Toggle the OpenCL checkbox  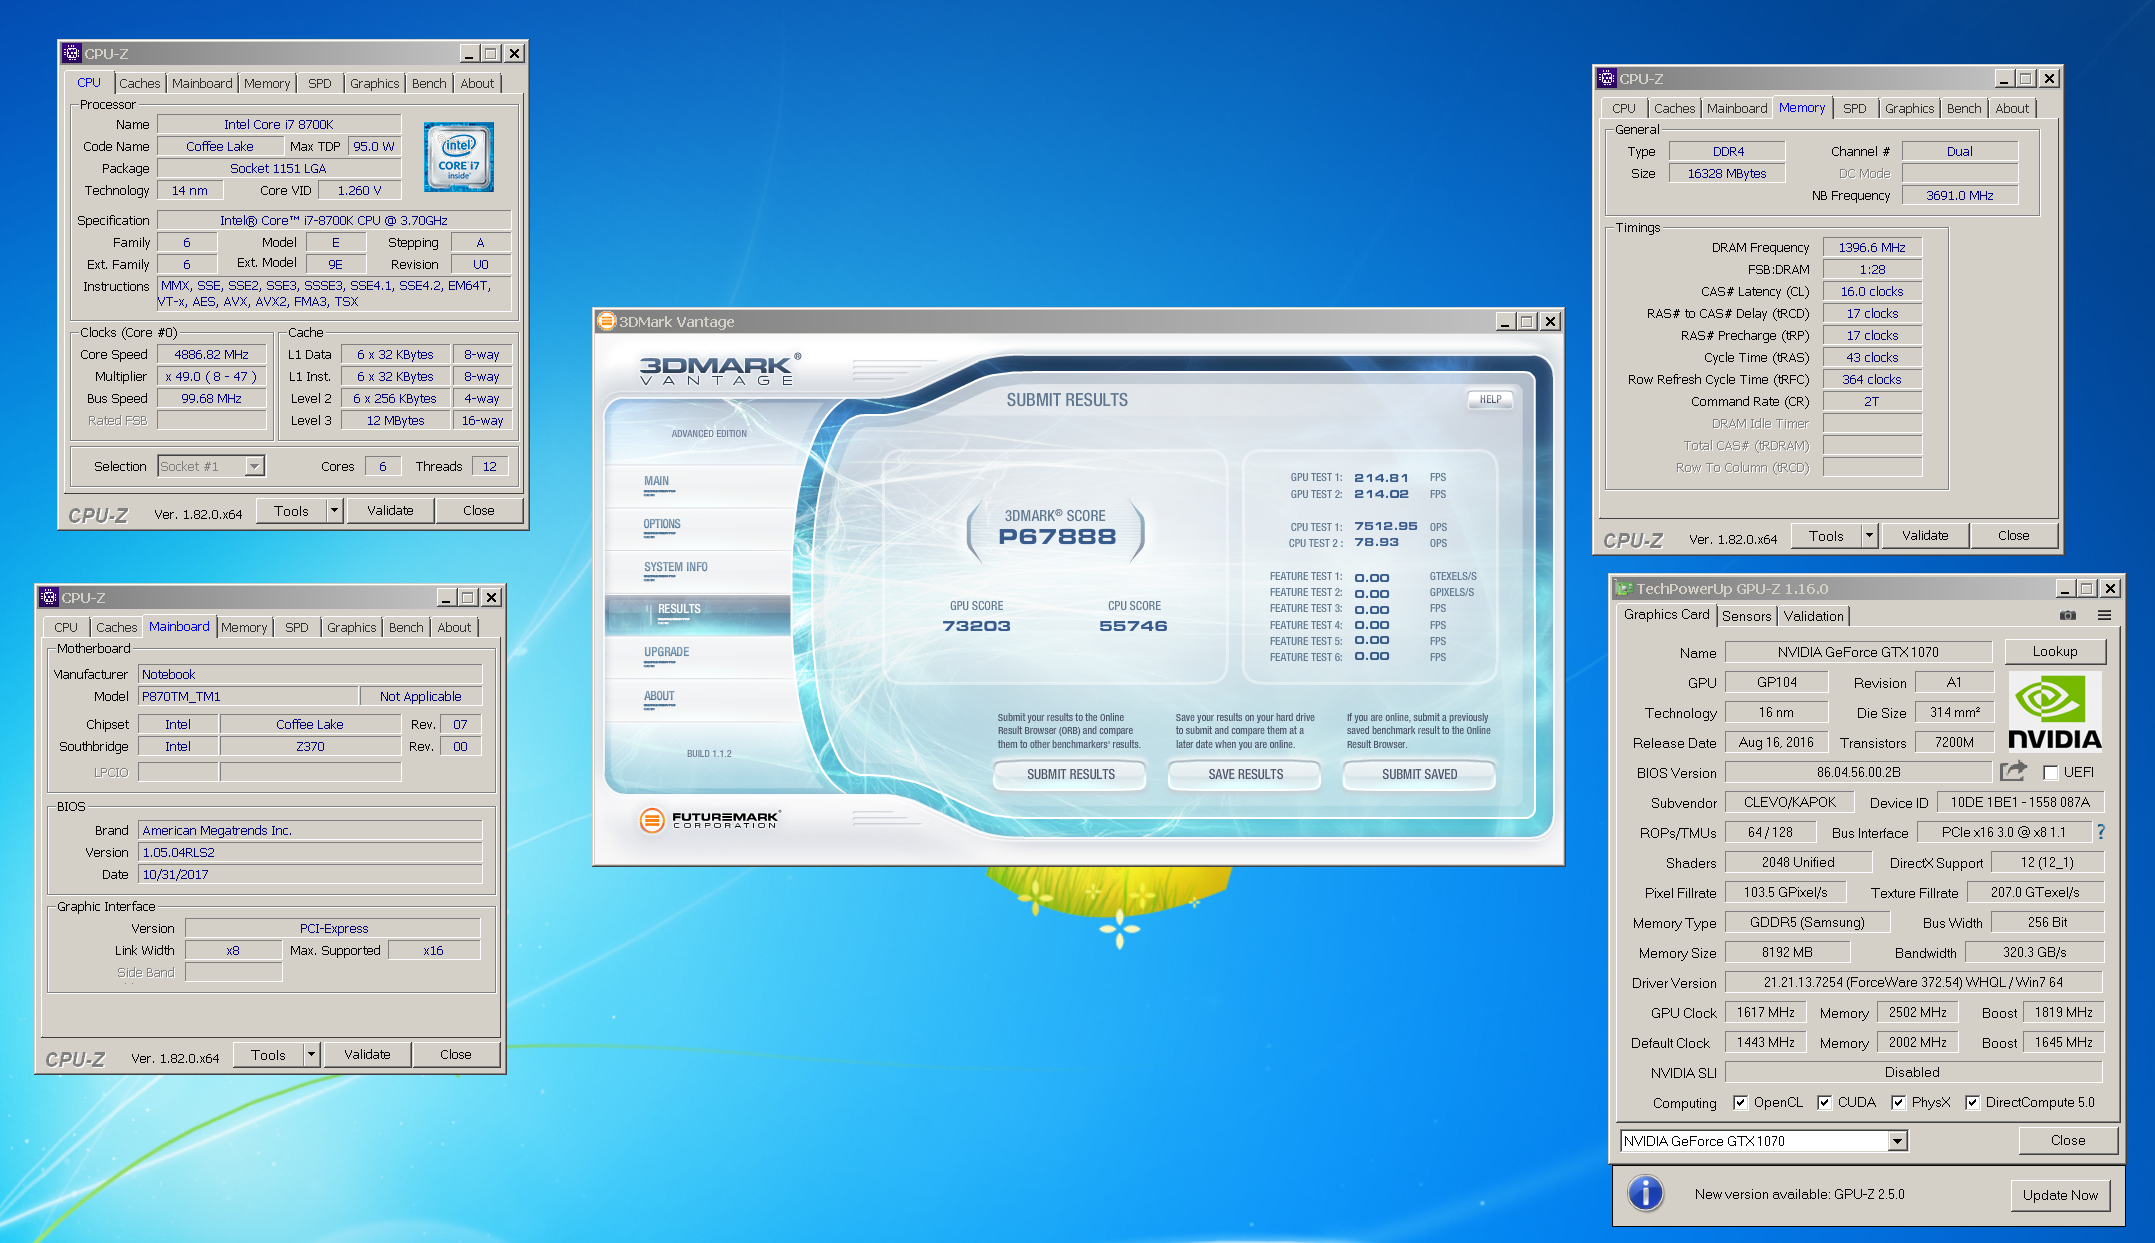pos(1740,1102)
